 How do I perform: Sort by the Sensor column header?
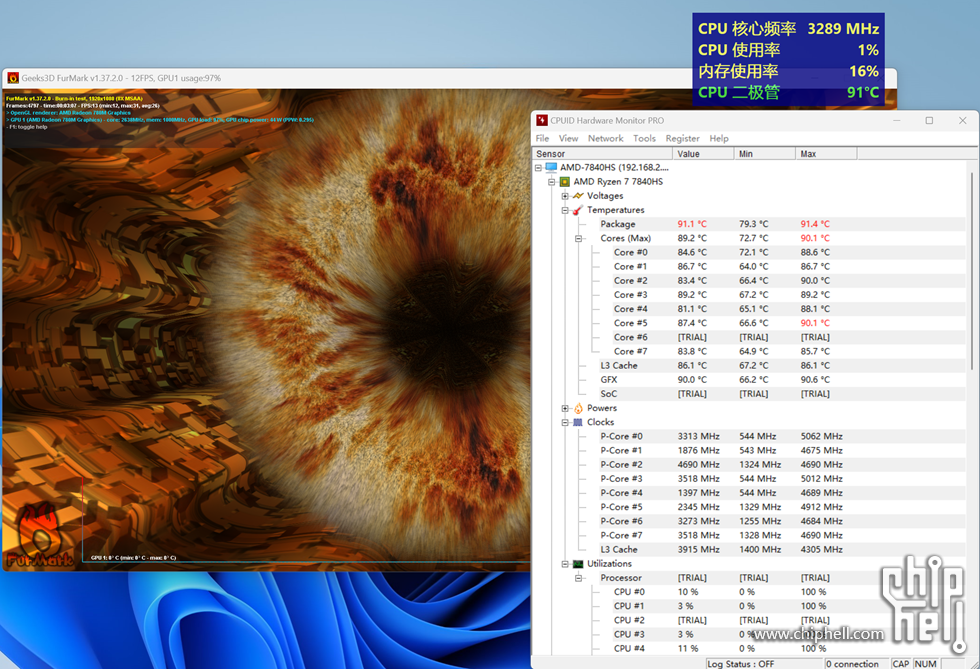(x=602, y=154)
